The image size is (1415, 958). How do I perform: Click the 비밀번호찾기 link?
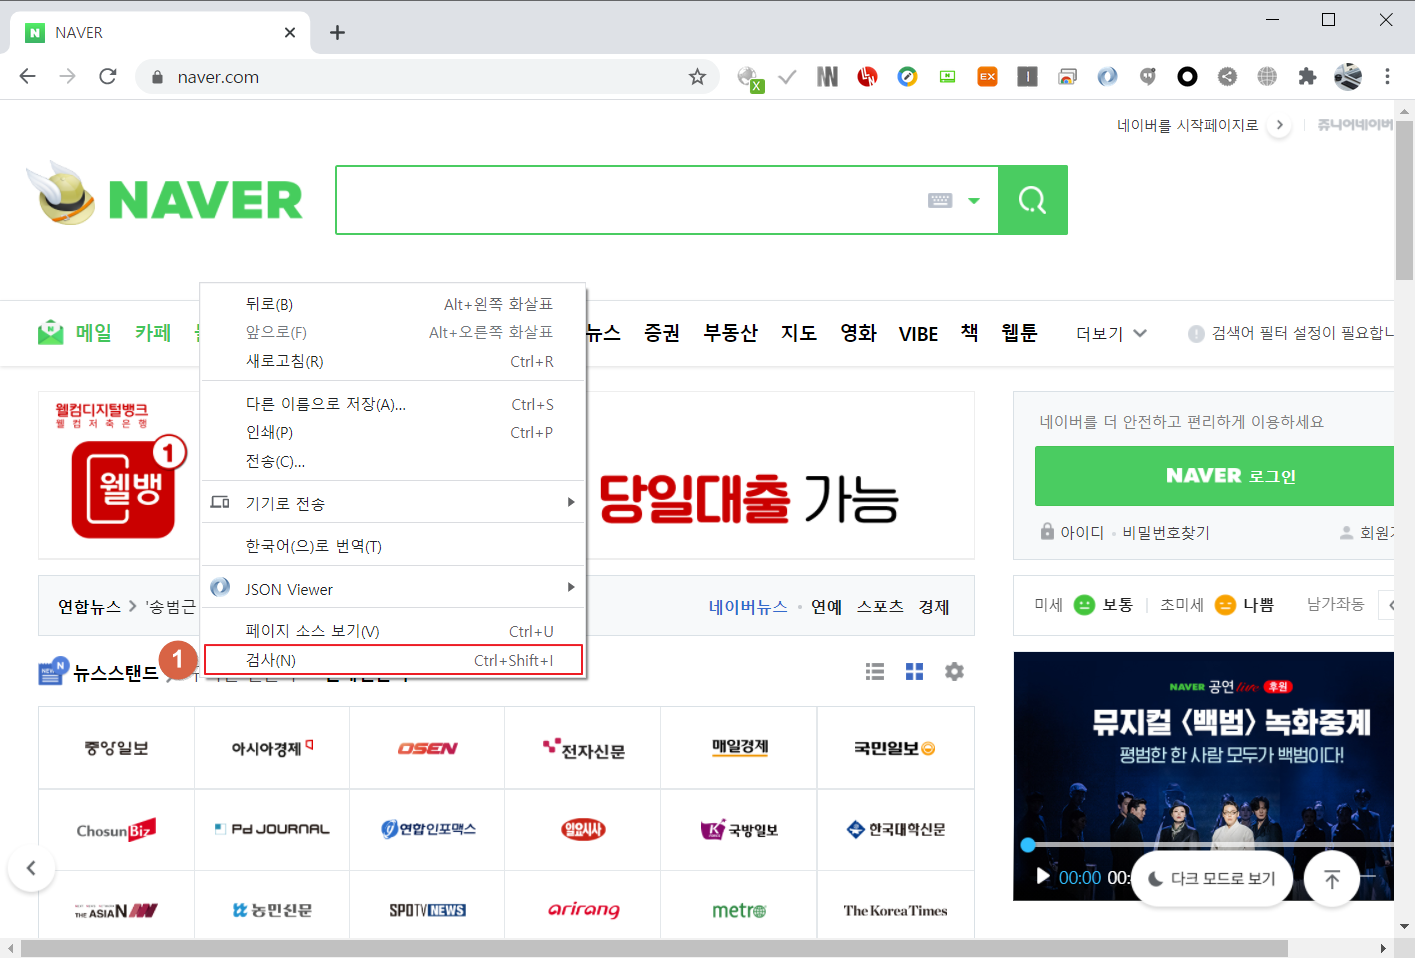click(1166, 533)
